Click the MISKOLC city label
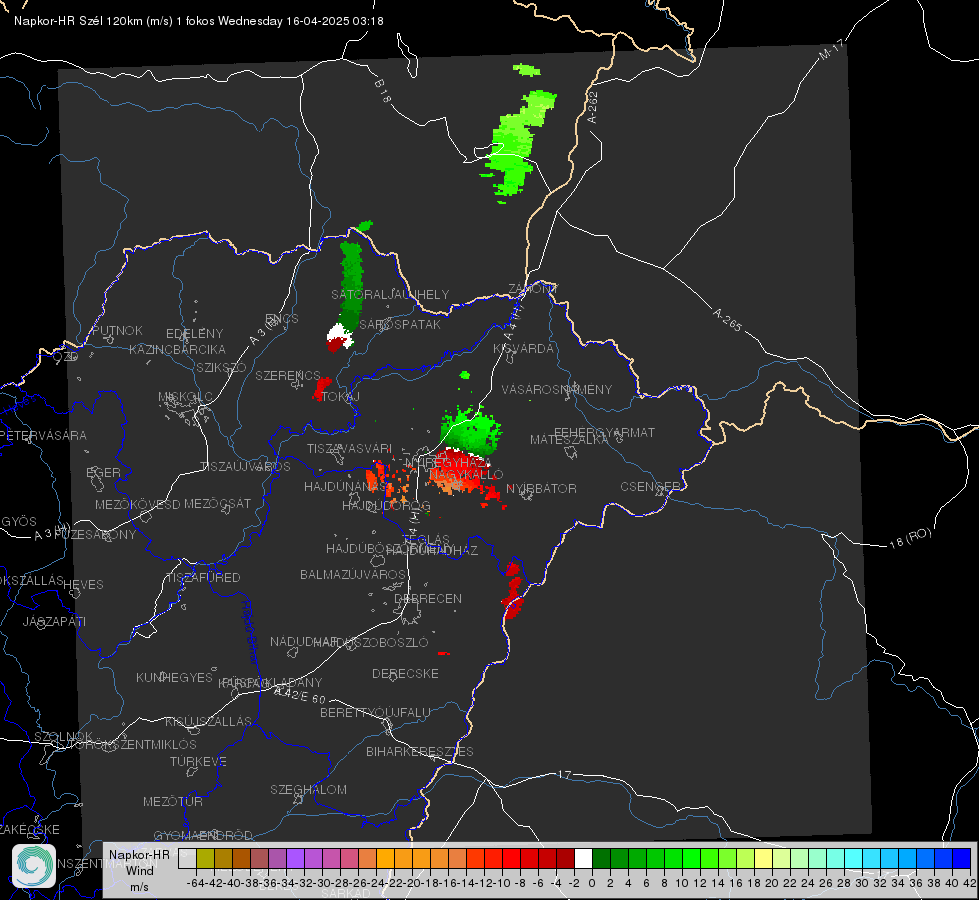 point(185,397)
